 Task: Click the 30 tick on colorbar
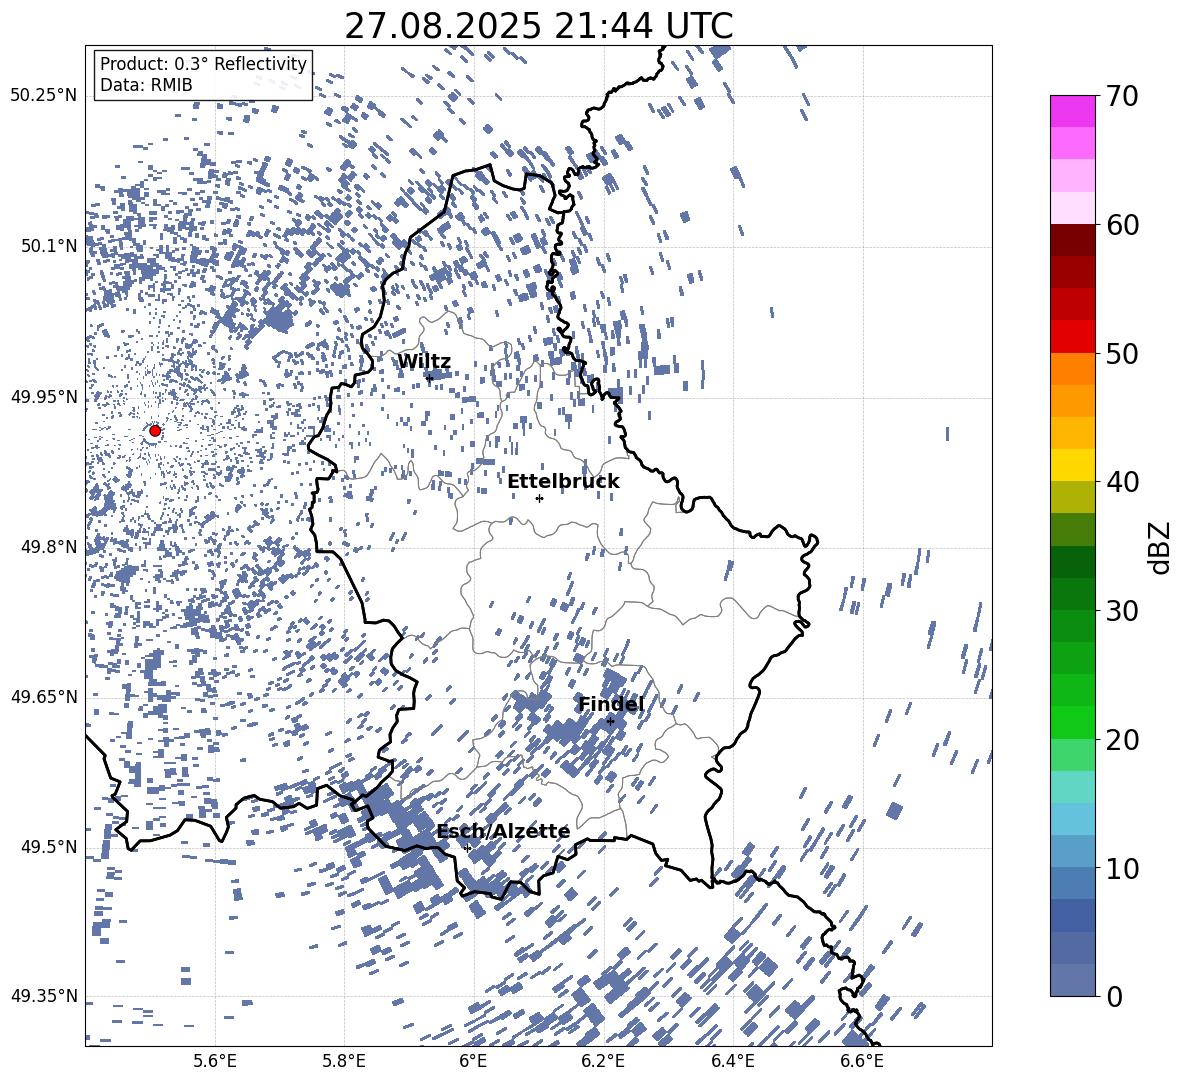(x=1121, y=611)
